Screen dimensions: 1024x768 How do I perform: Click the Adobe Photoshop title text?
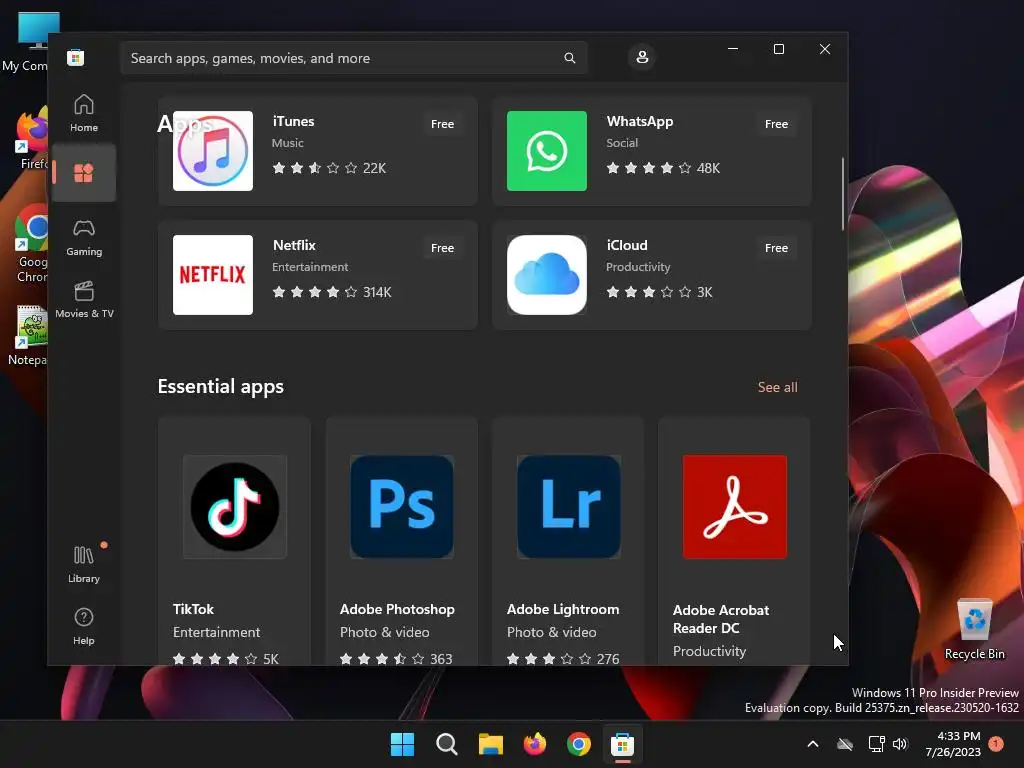click(397, 609)
